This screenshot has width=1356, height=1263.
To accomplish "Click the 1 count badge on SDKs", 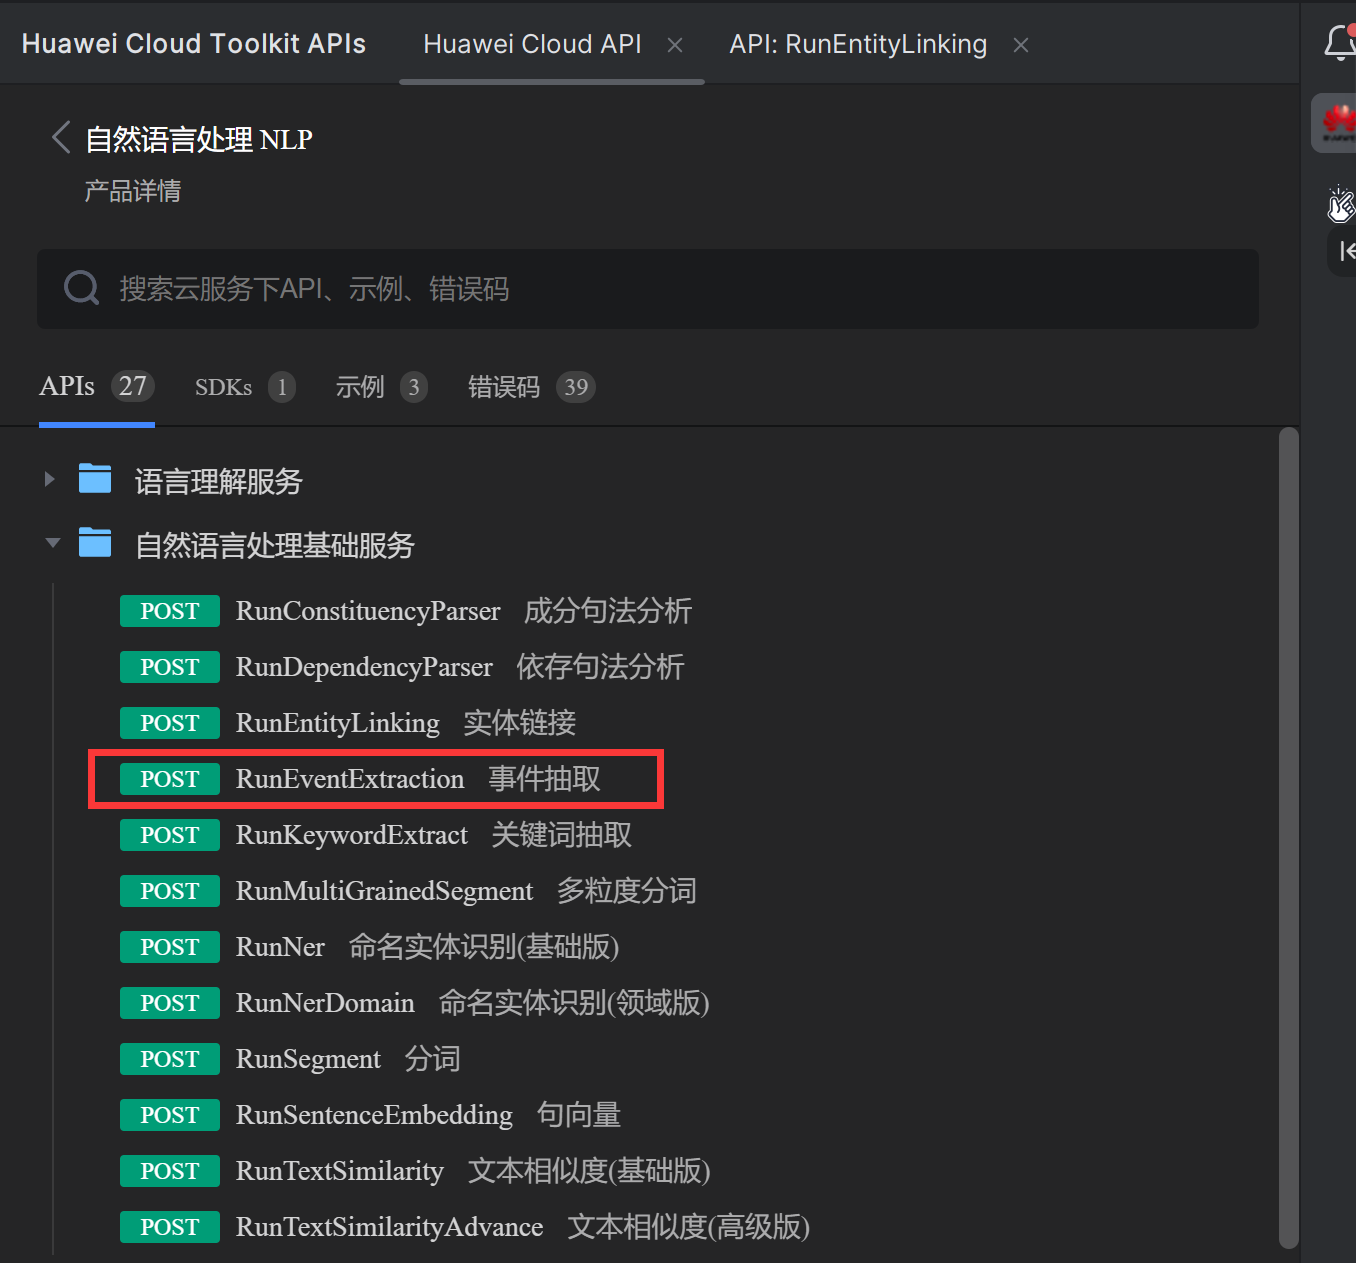I will [282, 387].
